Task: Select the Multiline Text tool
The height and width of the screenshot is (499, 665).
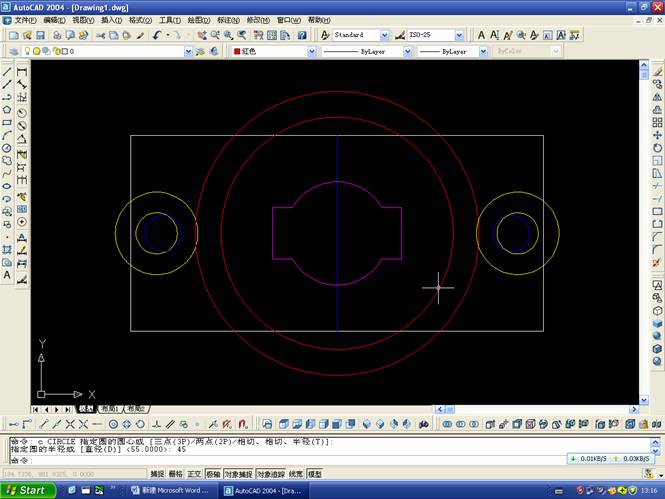Action: click(x=7, y=274)
